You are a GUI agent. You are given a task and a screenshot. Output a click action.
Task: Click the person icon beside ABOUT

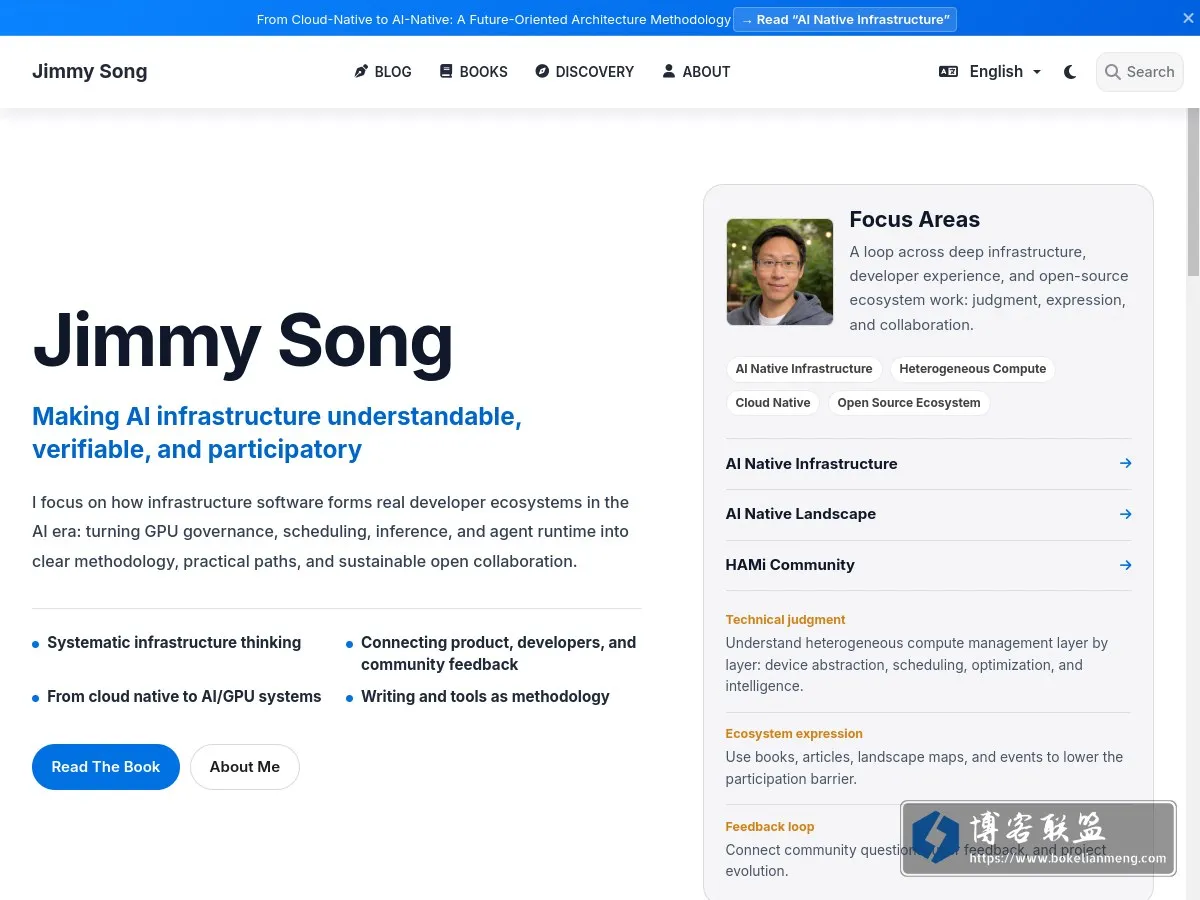click(669, 71)
